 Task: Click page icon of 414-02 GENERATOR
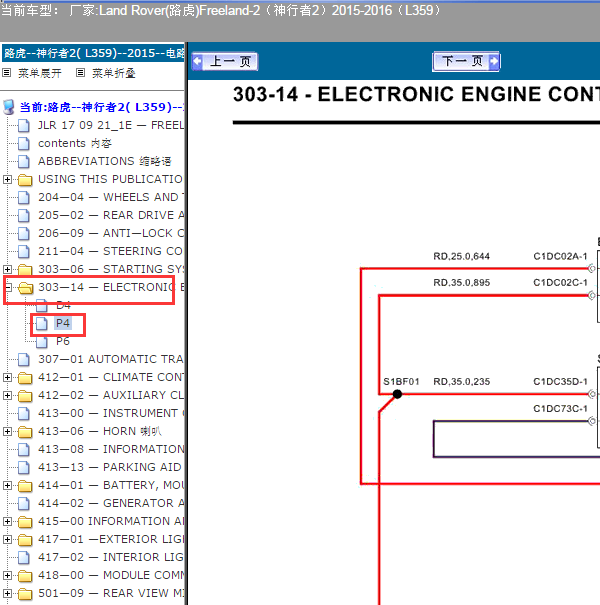24,504
